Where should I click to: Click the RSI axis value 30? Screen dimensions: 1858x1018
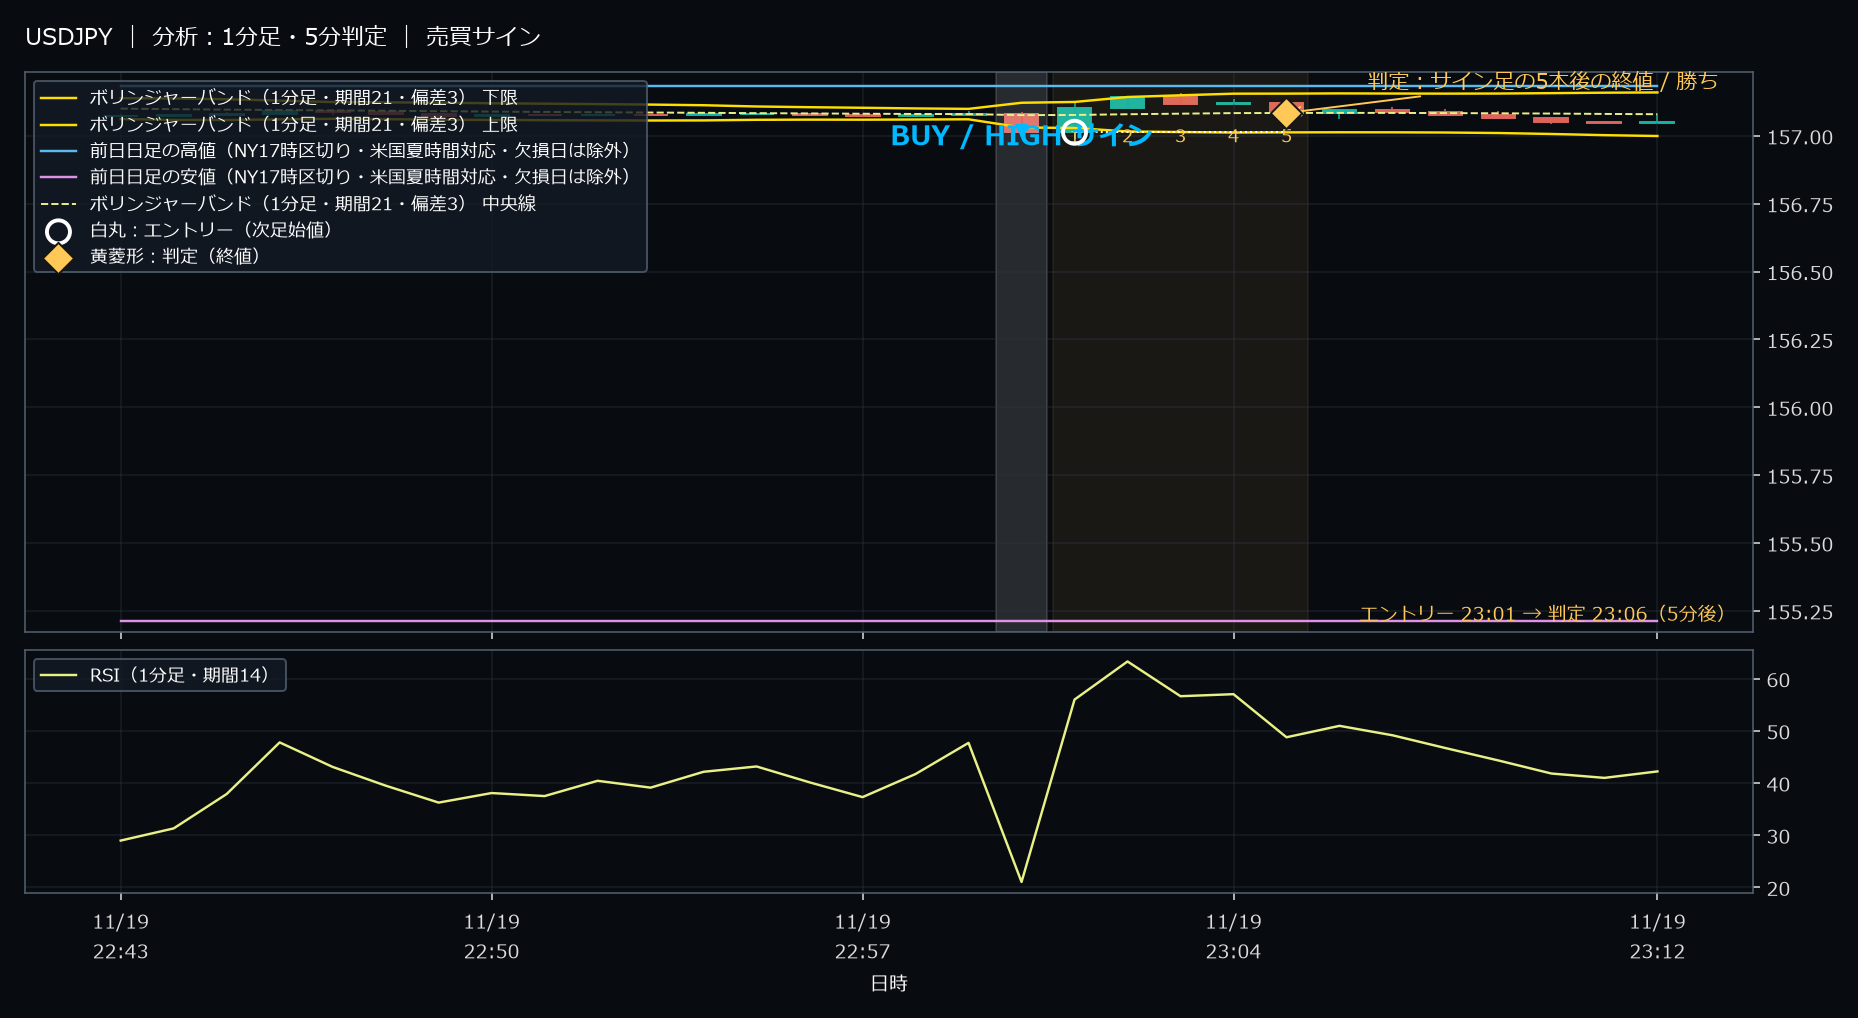[1778, 836]
